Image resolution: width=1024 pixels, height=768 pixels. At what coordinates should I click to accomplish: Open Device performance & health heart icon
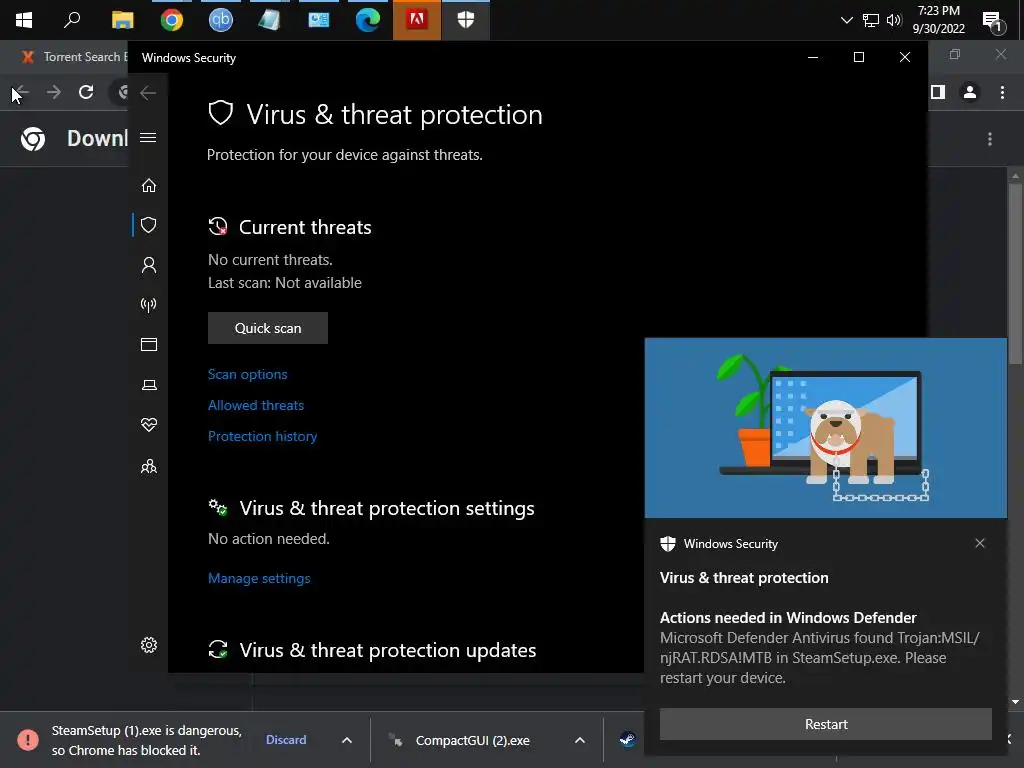(x=149, y=424)
